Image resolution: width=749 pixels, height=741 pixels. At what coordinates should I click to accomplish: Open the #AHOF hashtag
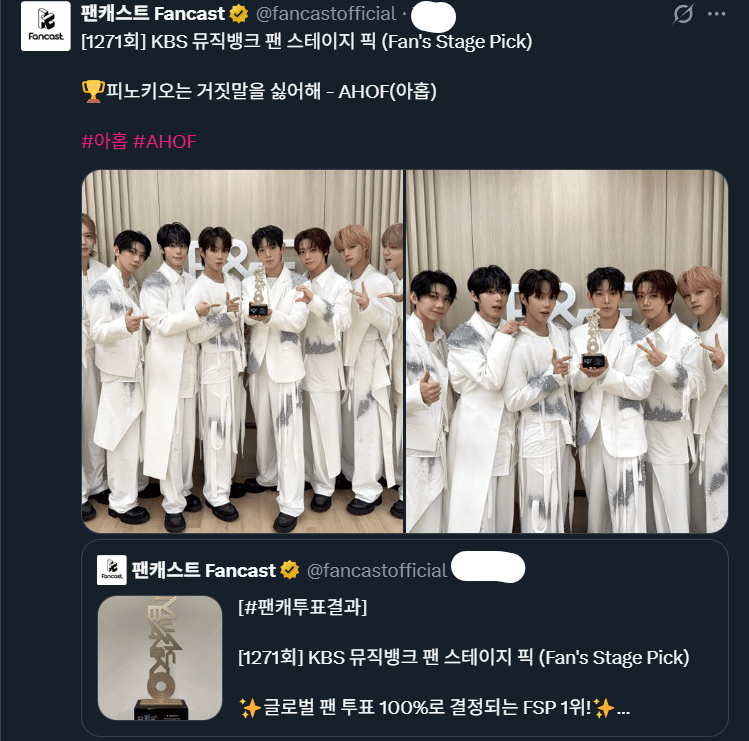[x=165, y=141]
